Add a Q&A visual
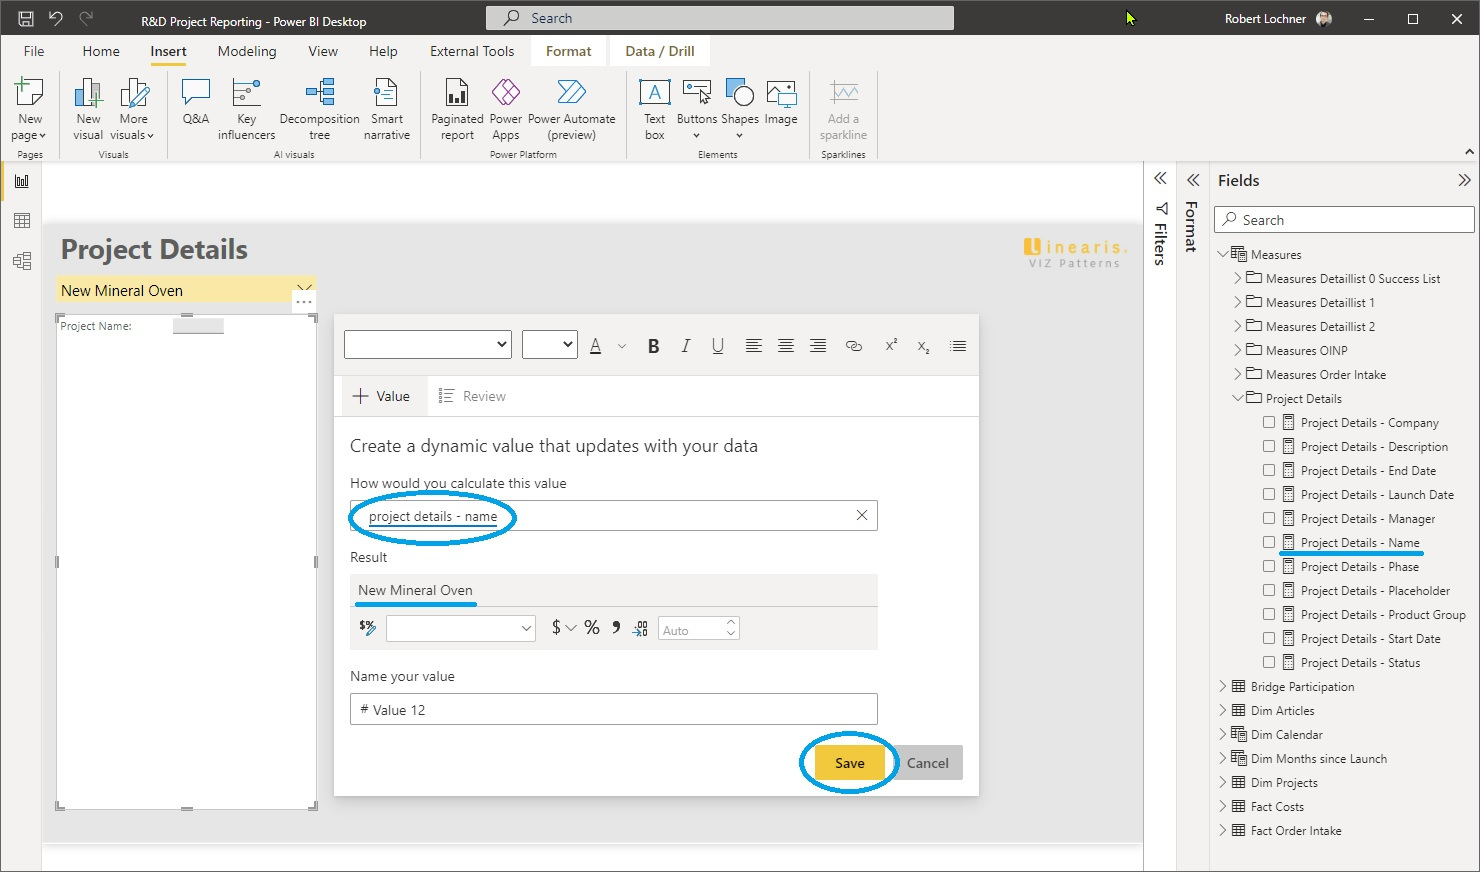Viewport: 1480px width, 872px height. click(x=194, y=105)
